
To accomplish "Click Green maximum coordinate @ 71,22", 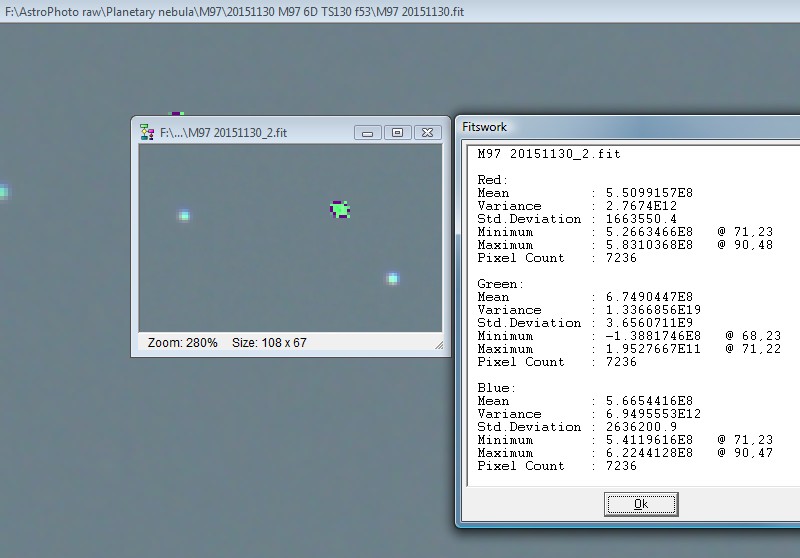I will [x=754, y=349].
